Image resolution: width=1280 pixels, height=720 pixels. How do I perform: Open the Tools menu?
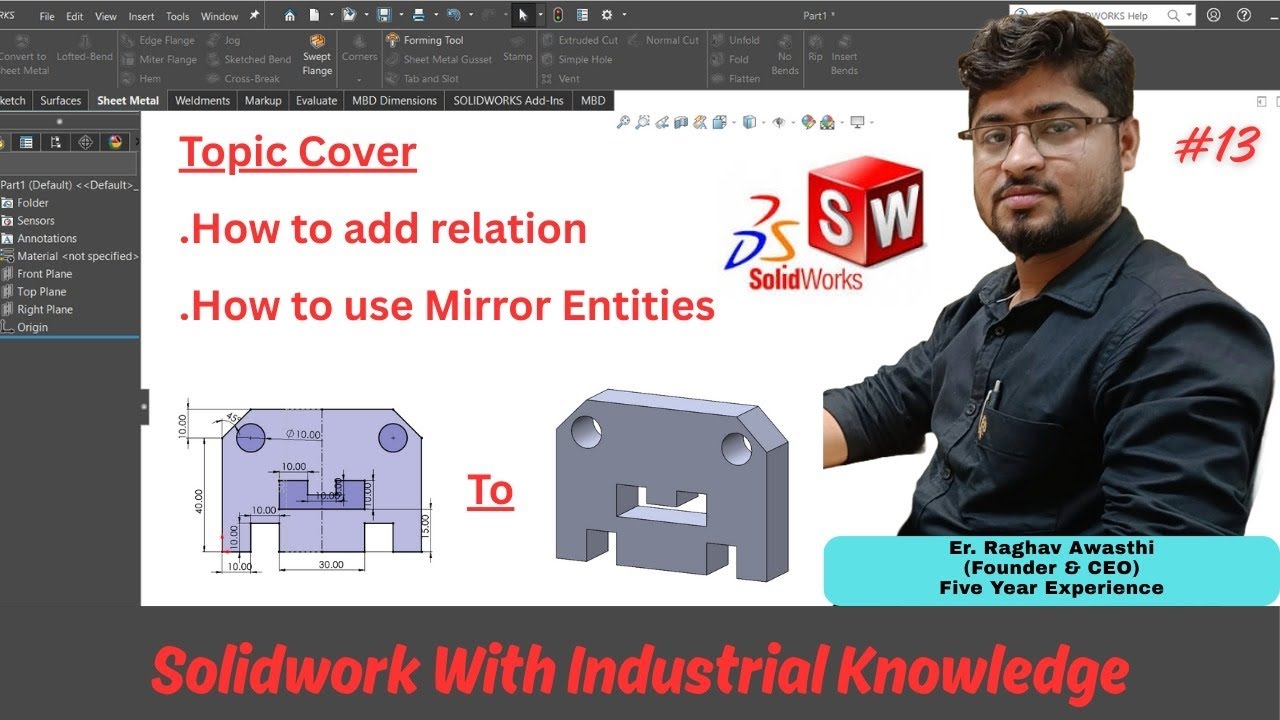[177, 16]
